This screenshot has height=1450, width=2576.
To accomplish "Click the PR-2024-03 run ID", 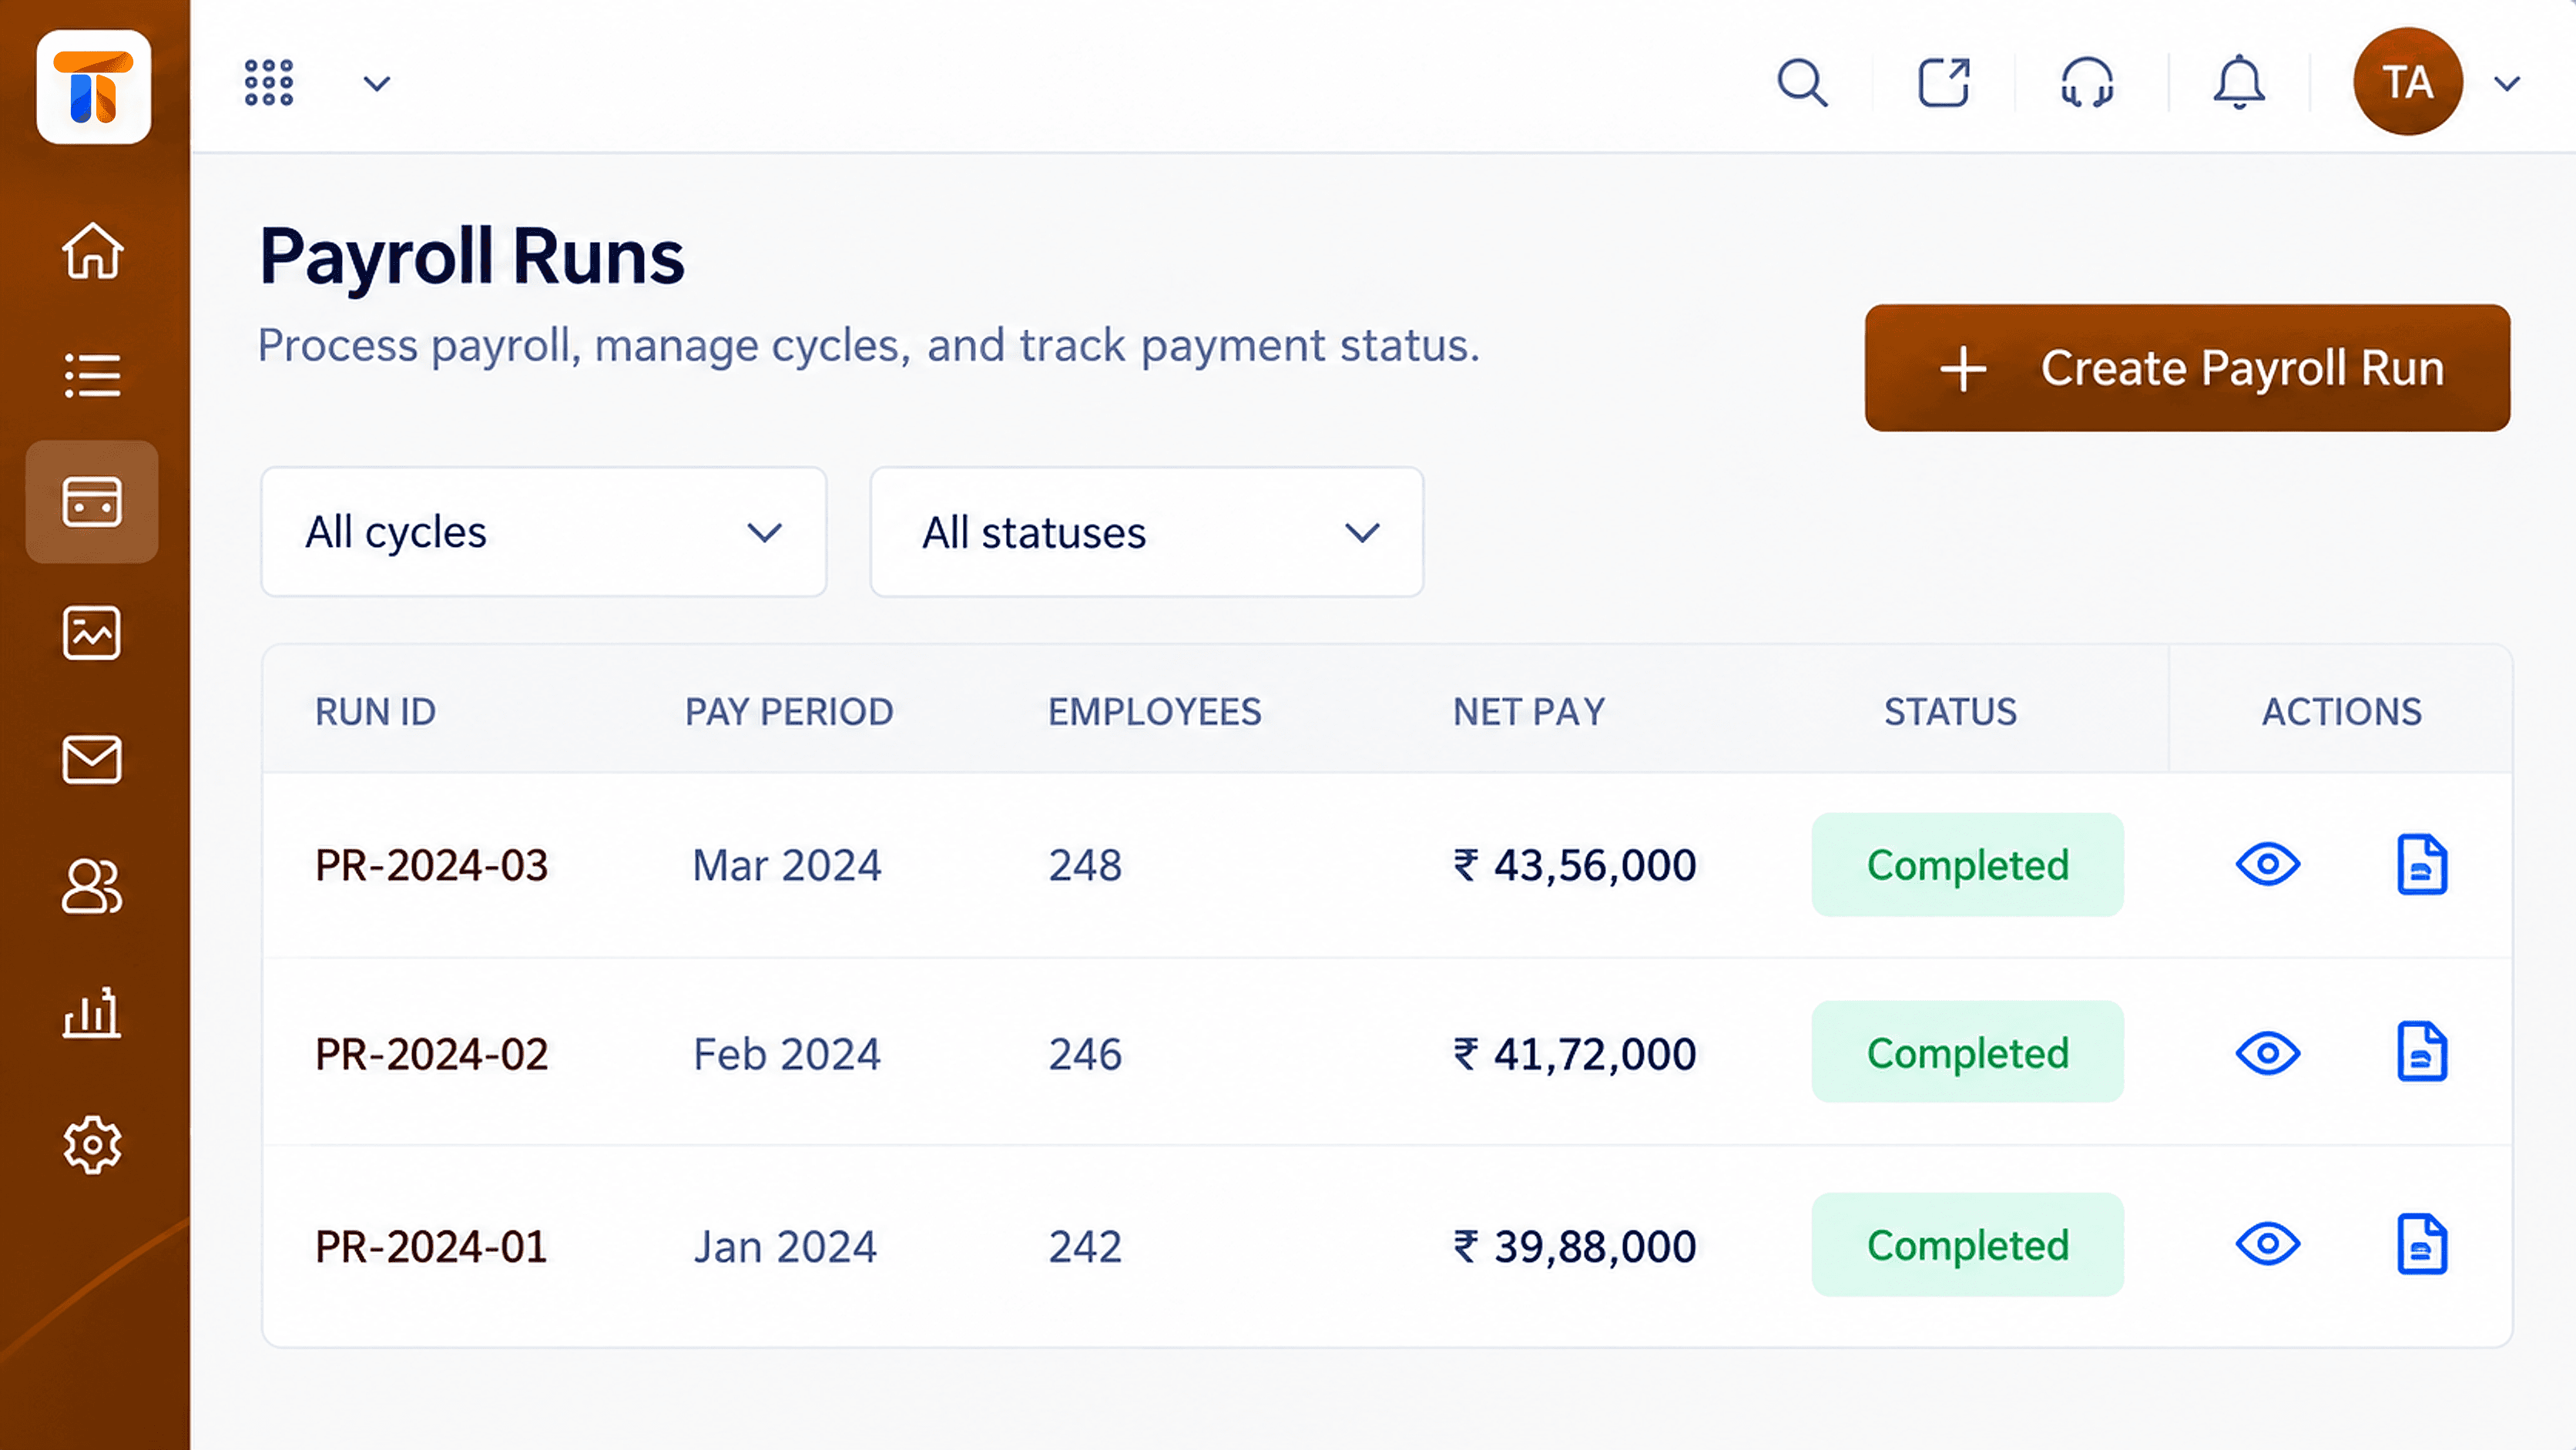I will (432, 865).
